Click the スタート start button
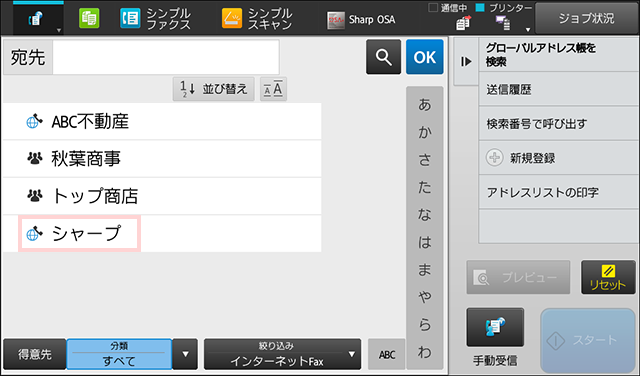The image size is (640, 376). [x=588, y=340]
